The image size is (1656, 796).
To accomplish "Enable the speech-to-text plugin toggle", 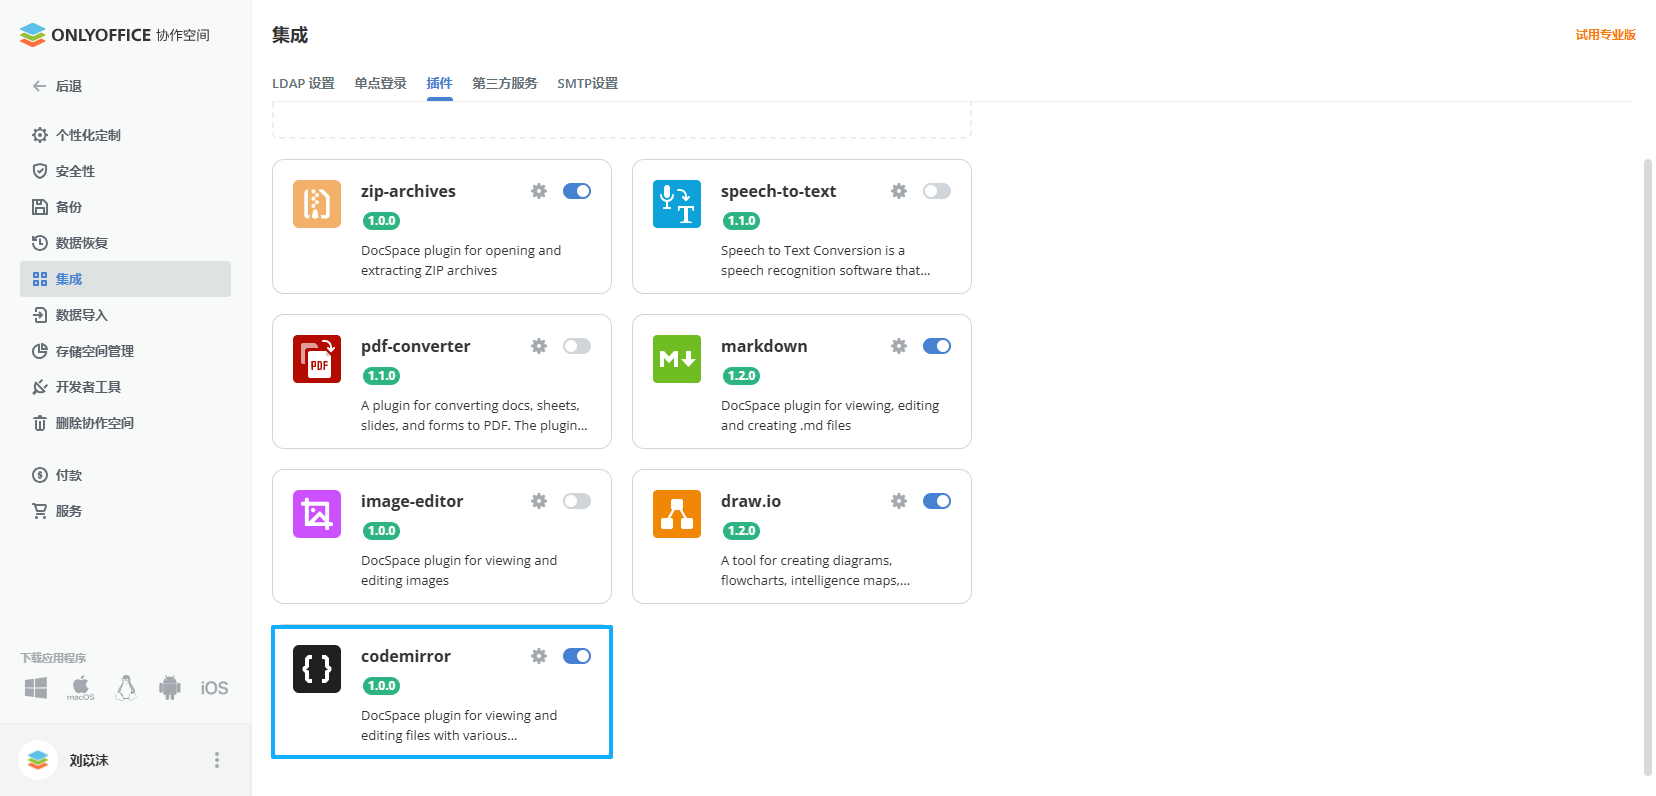I will click(937, 191).
